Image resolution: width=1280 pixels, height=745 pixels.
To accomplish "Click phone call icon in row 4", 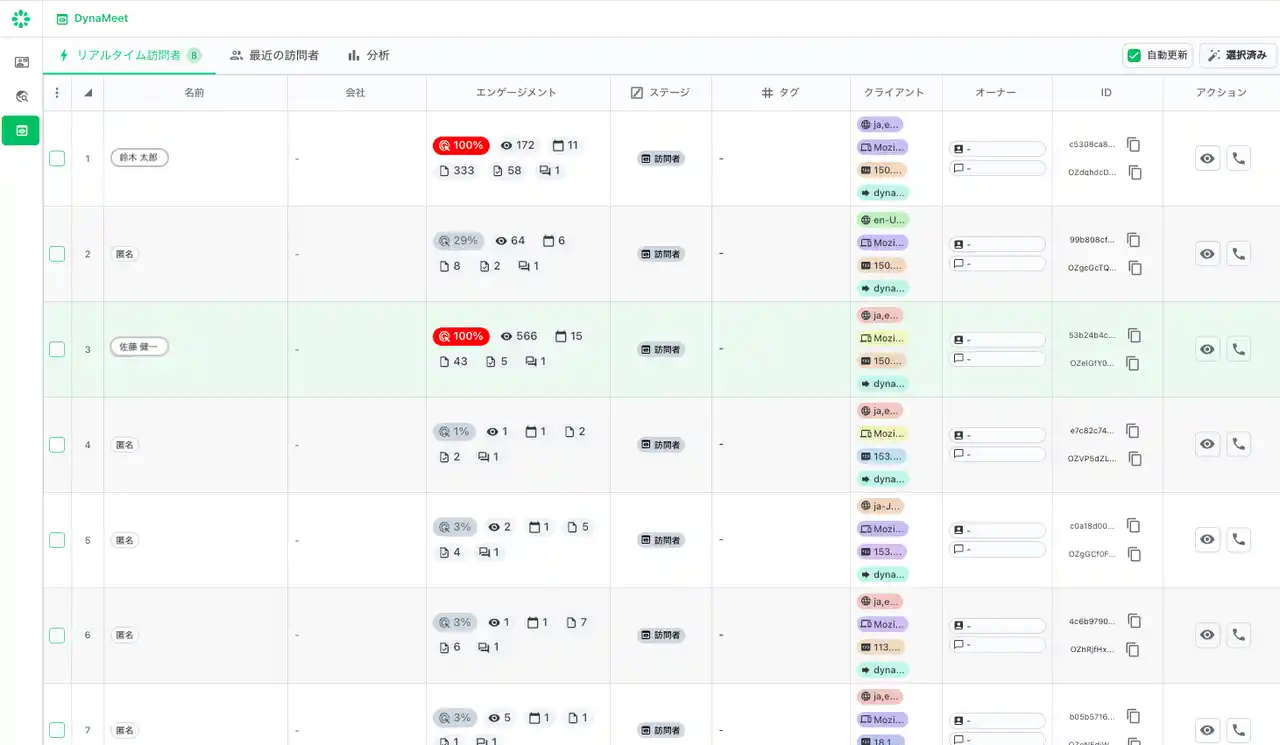I will click(1238, 444).
